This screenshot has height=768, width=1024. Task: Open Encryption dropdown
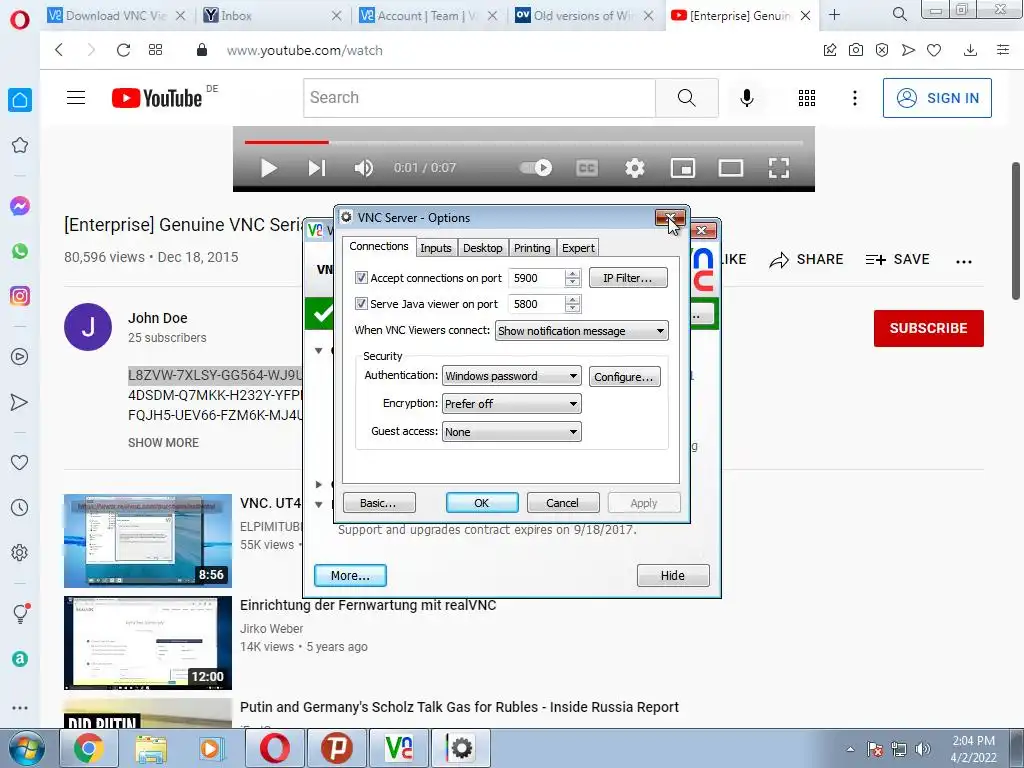point(511,404)
